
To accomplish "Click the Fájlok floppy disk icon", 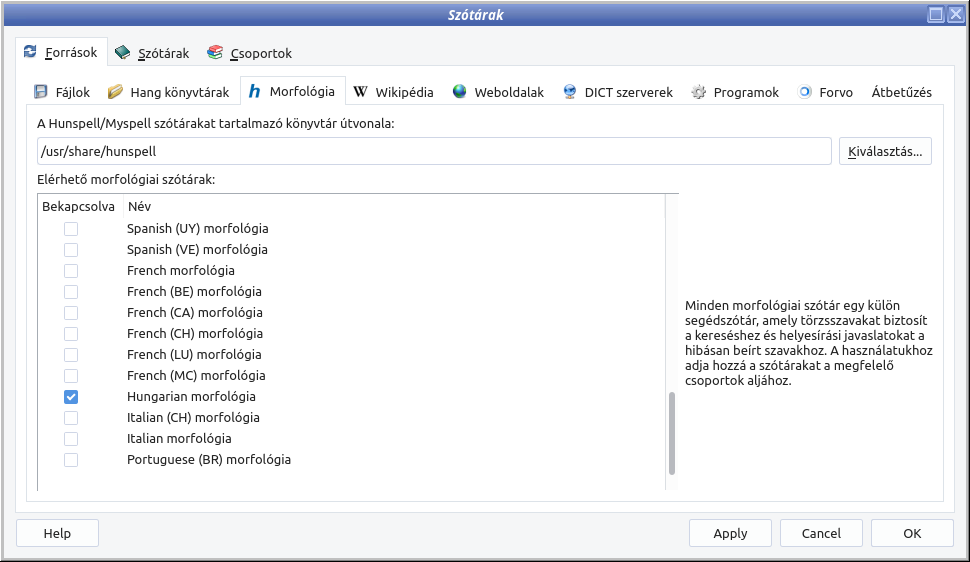I will [x=41, y=92].
